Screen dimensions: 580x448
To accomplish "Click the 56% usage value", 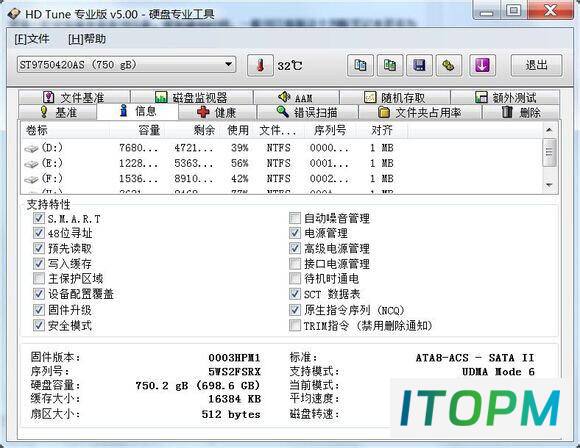I will [x=239, y=163].
